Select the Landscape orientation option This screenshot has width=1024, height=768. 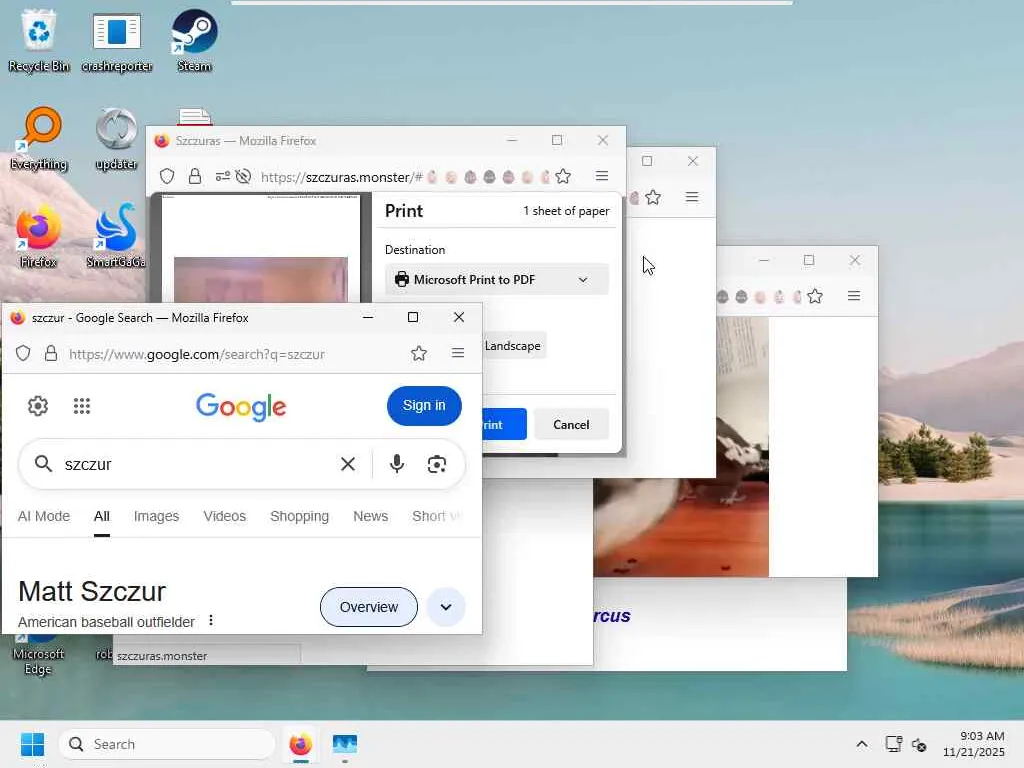pyautogui.click(x=513, y=345)
